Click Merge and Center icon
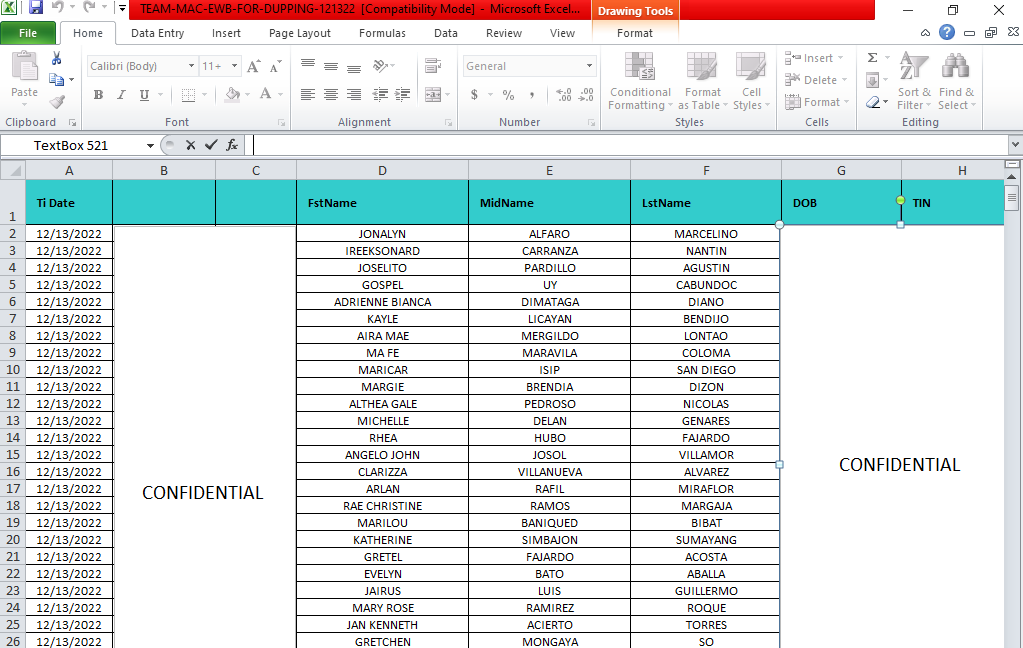The height and width of the screenshot is (648, 1023). tap(433, 95)
